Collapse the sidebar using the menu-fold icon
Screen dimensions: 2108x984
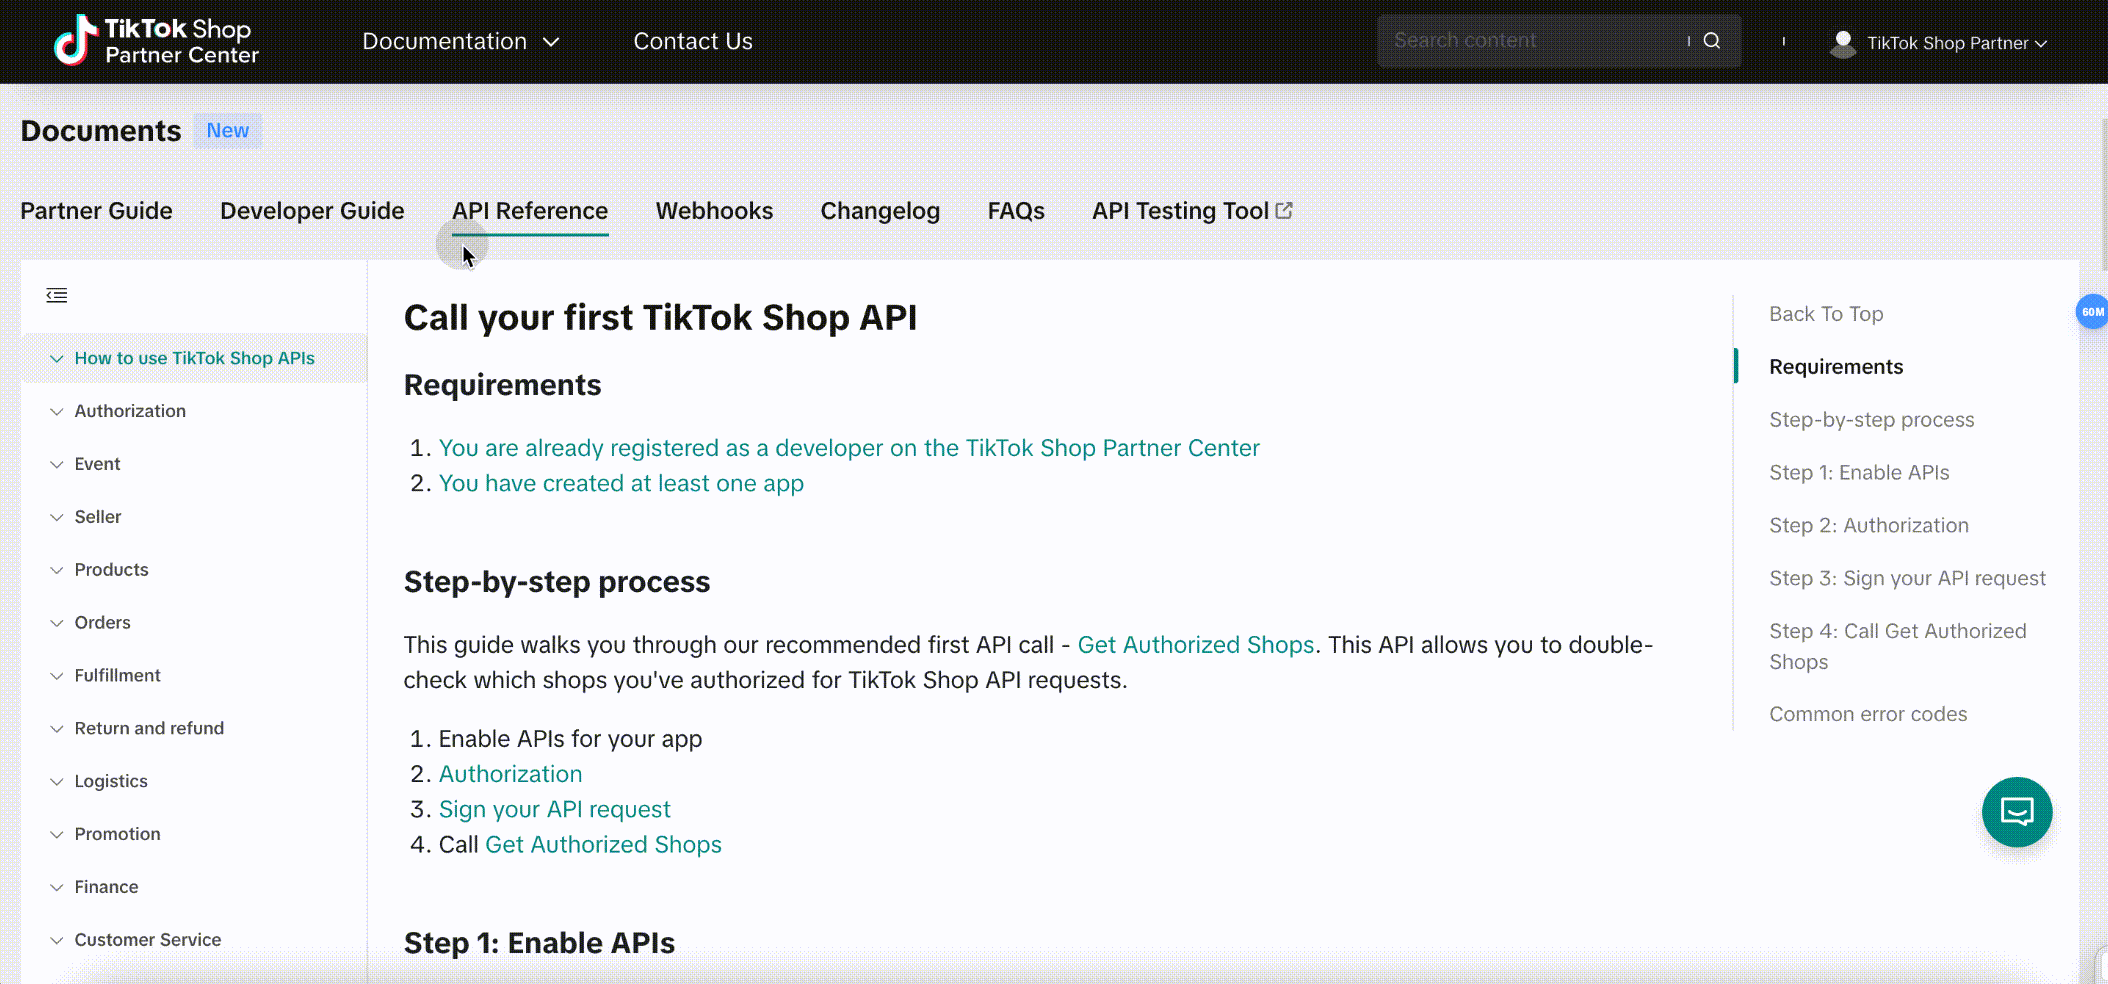point(57,295)
